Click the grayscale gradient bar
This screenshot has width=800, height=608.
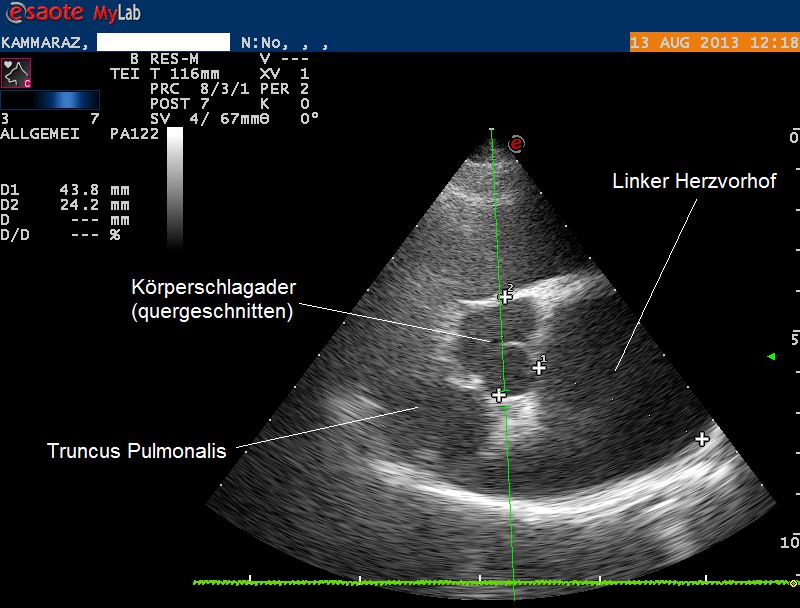(x=175, y=188)
